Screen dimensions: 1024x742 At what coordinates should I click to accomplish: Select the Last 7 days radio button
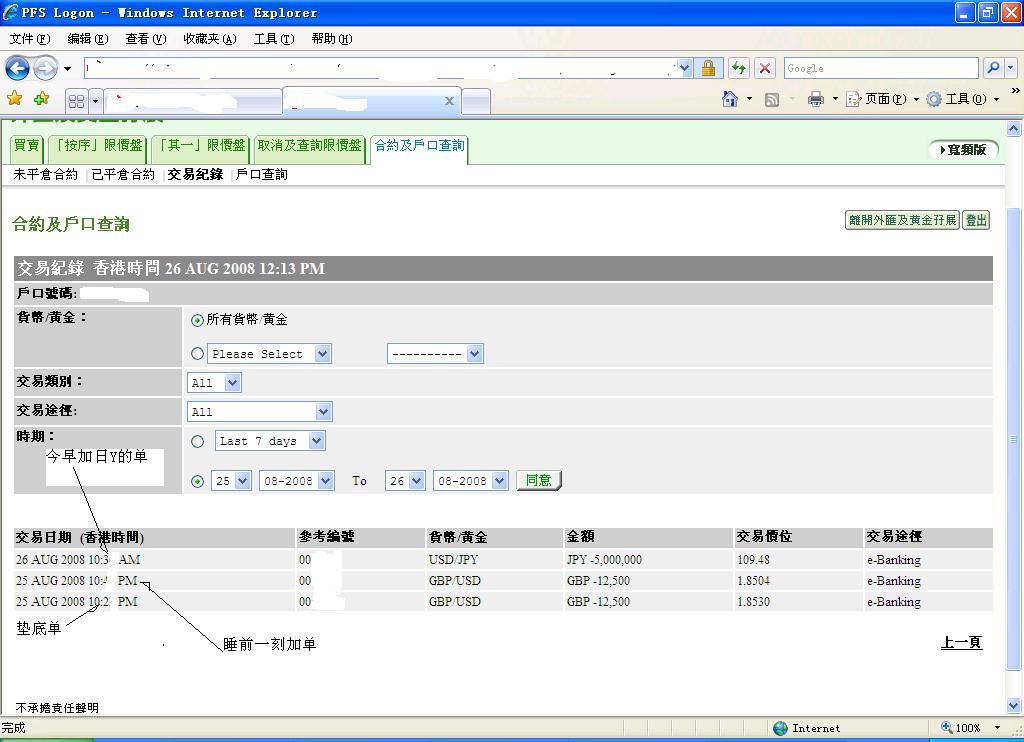[x=197, y=442]
